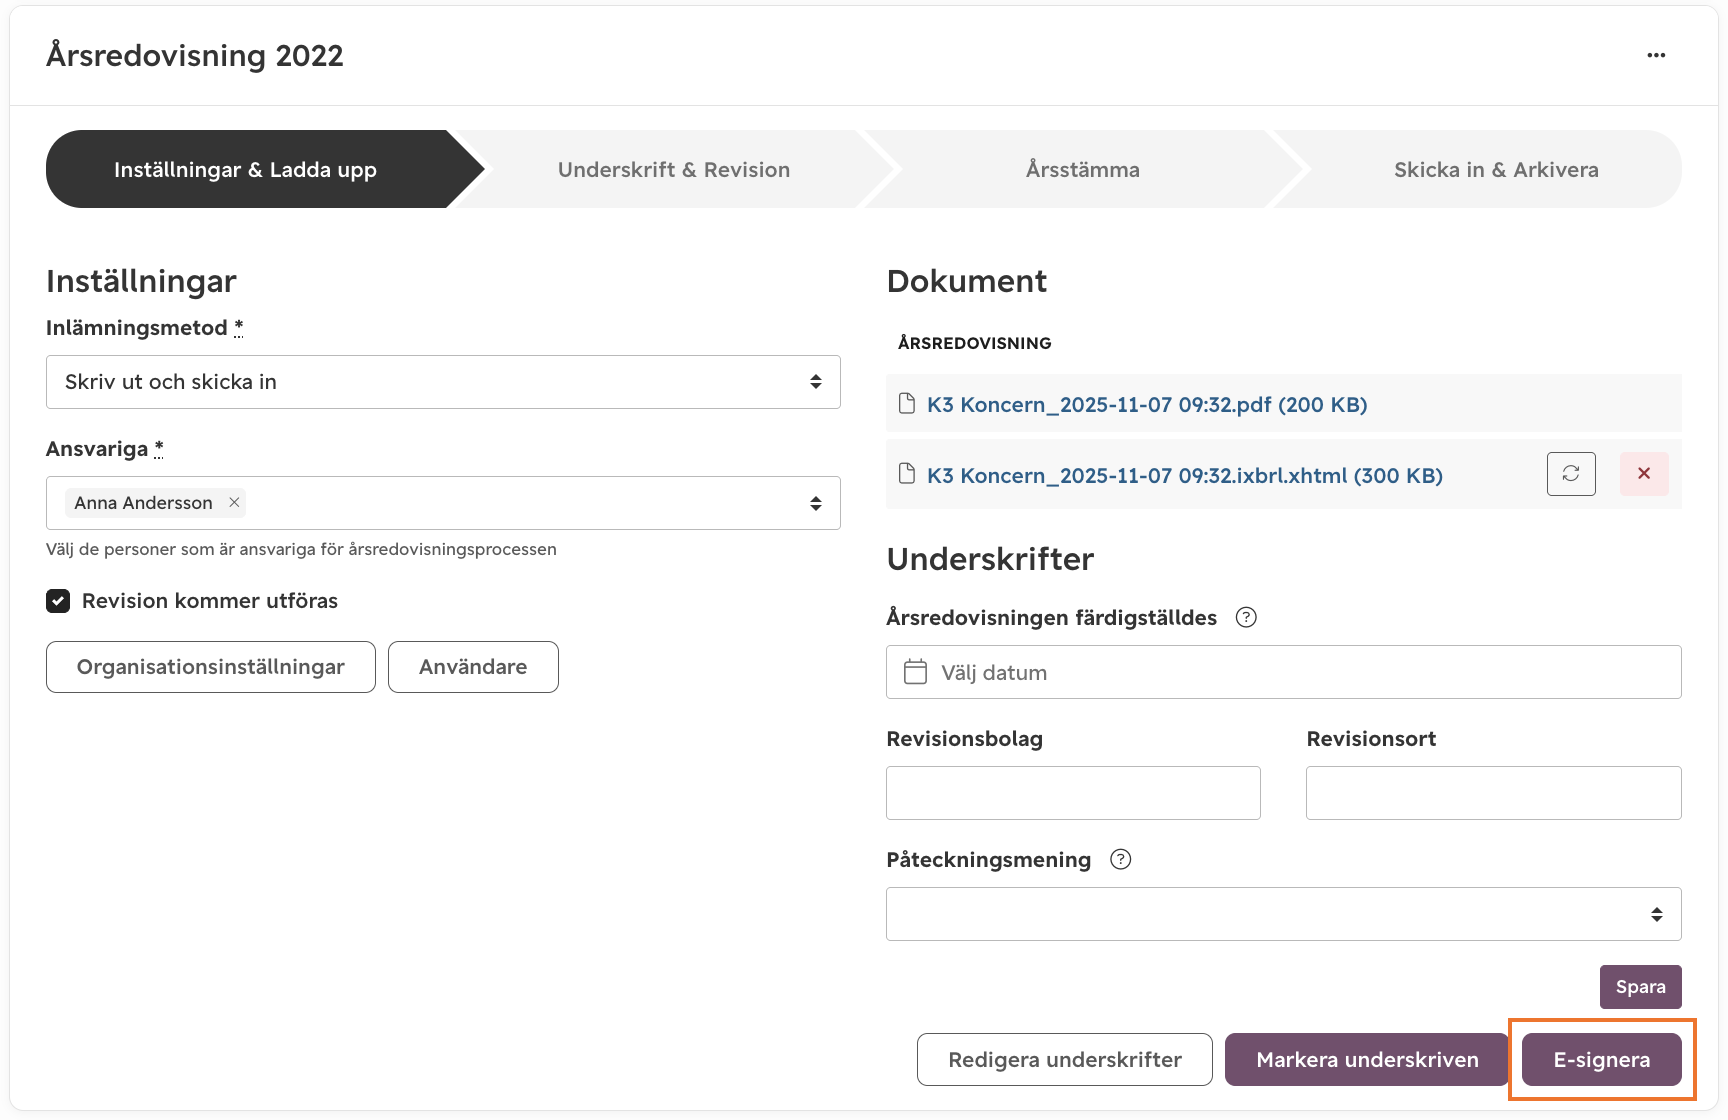Click the Användare button
The image size is (1728, 1120).
(473, 667)
